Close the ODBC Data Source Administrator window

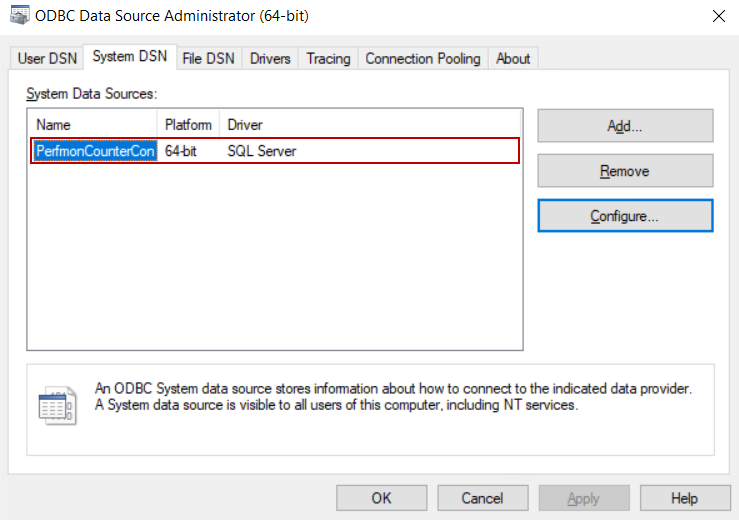[718, 16]
